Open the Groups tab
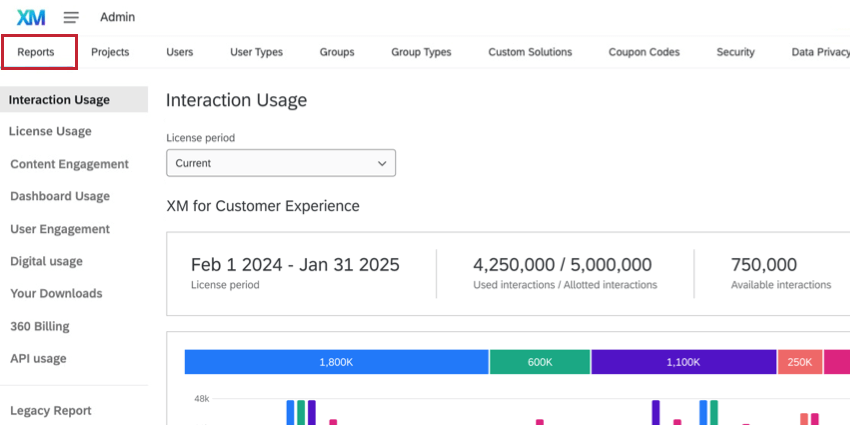 pos(337,52)
